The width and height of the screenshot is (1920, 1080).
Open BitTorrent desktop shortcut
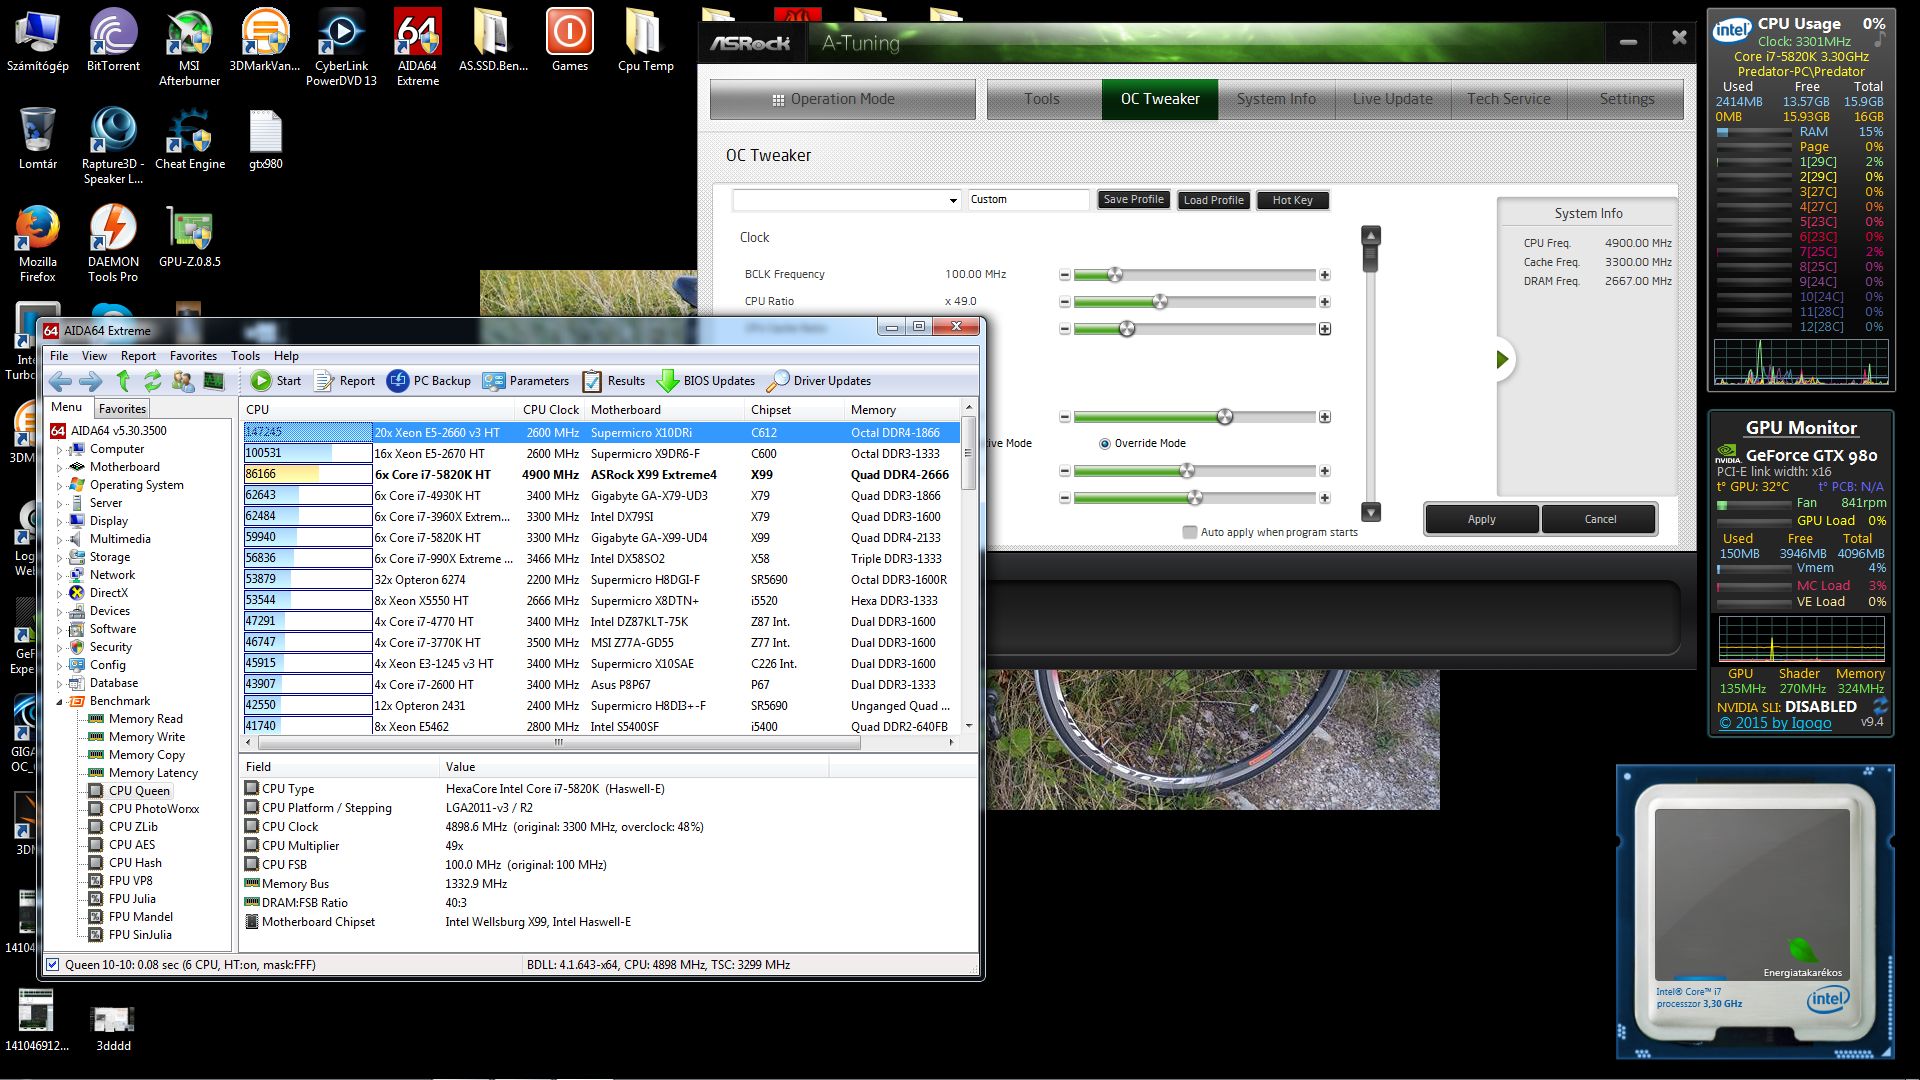[113, 41]
